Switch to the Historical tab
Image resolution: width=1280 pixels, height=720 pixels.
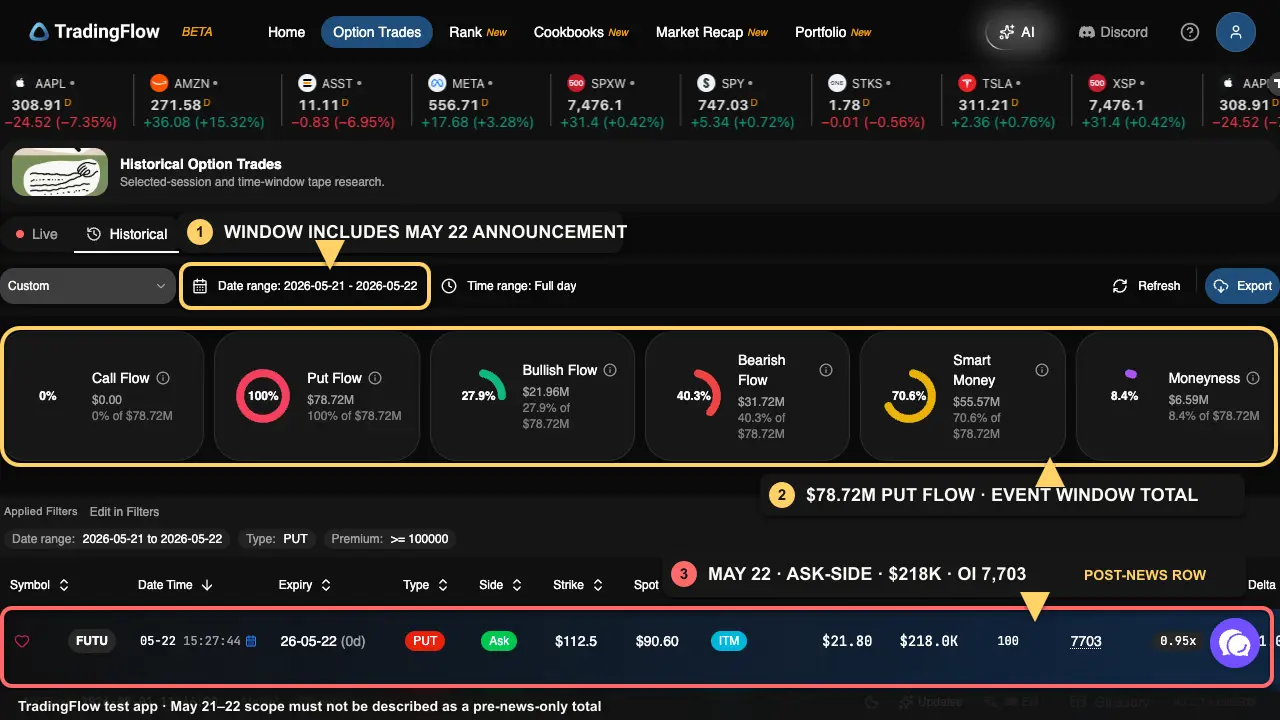click(x=127, y=234)
